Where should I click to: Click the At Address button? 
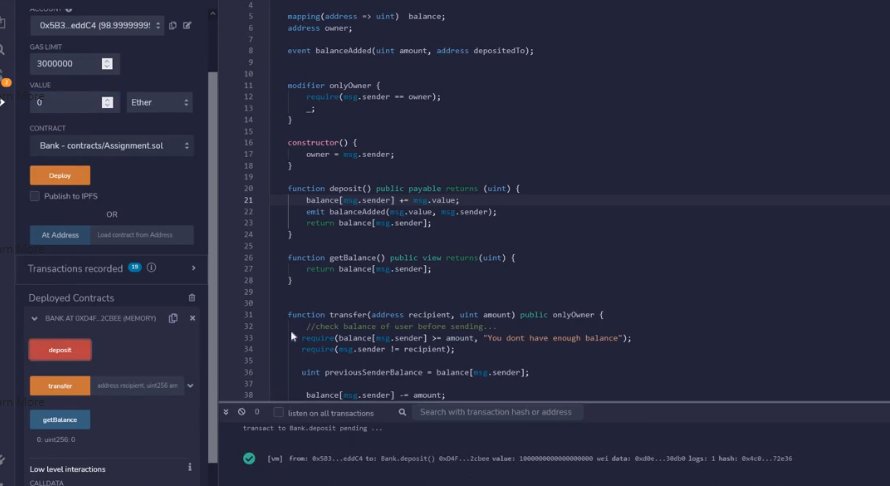(60, 235)
